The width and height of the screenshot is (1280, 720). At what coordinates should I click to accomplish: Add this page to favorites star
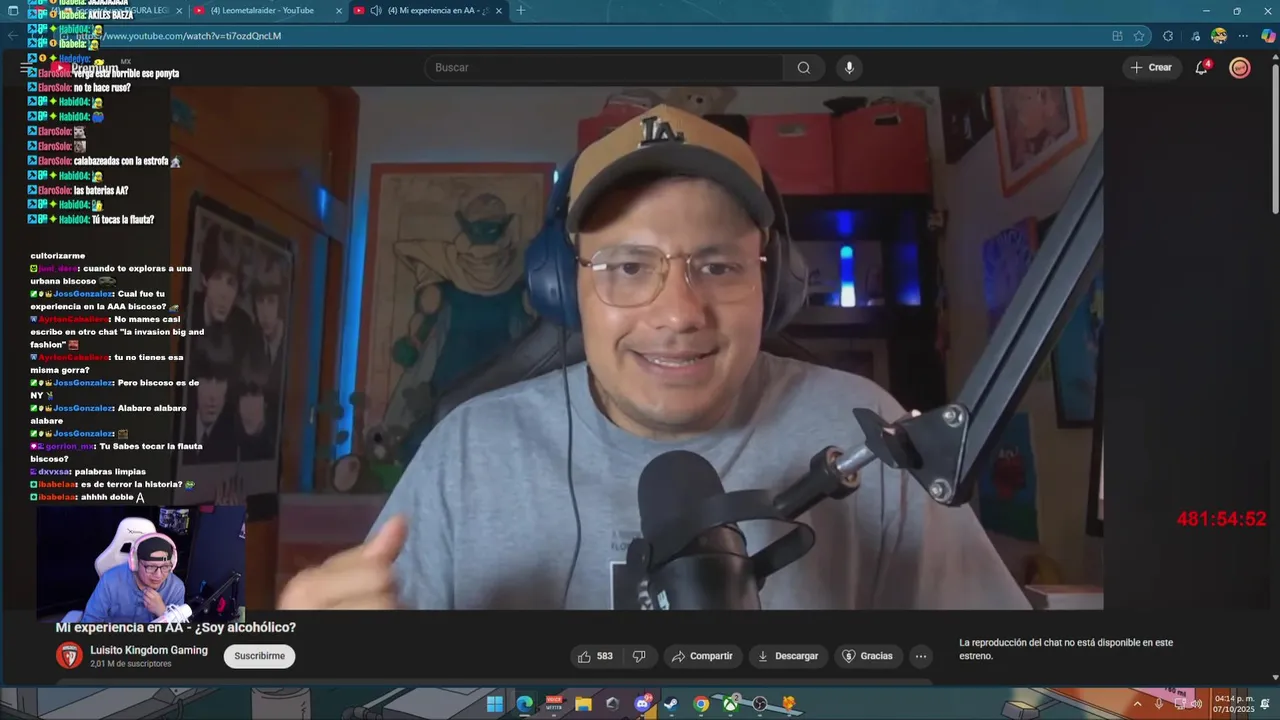pyautogui.click(x=1139, y=36)
